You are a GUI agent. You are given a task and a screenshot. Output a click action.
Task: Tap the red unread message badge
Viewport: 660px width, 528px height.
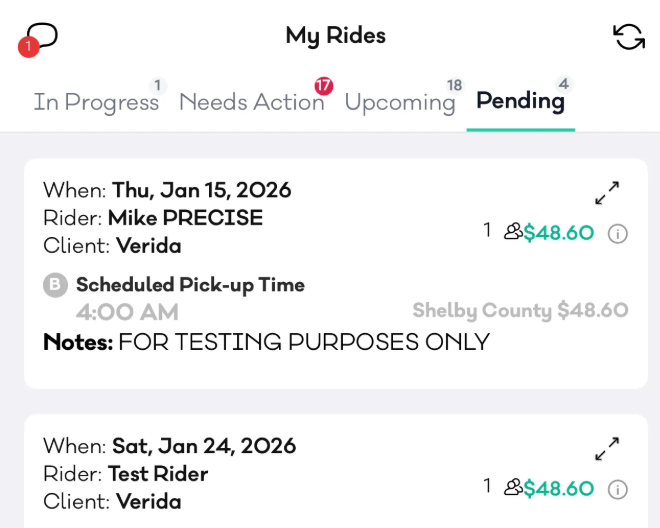pos(28,47)
